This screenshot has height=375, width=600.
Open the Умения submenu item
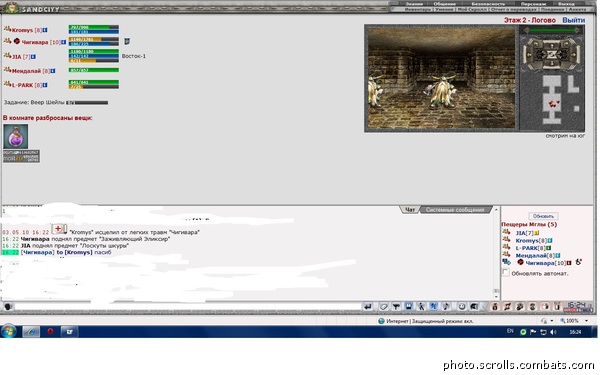click(444, 9)
